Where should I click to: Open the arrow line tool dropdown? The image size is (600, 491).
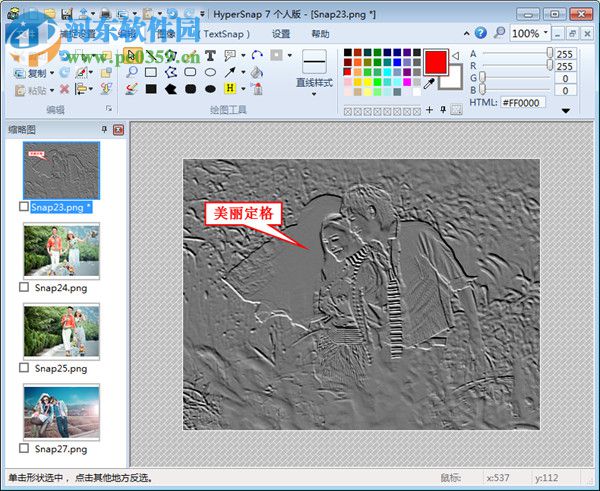coord(243,72)
